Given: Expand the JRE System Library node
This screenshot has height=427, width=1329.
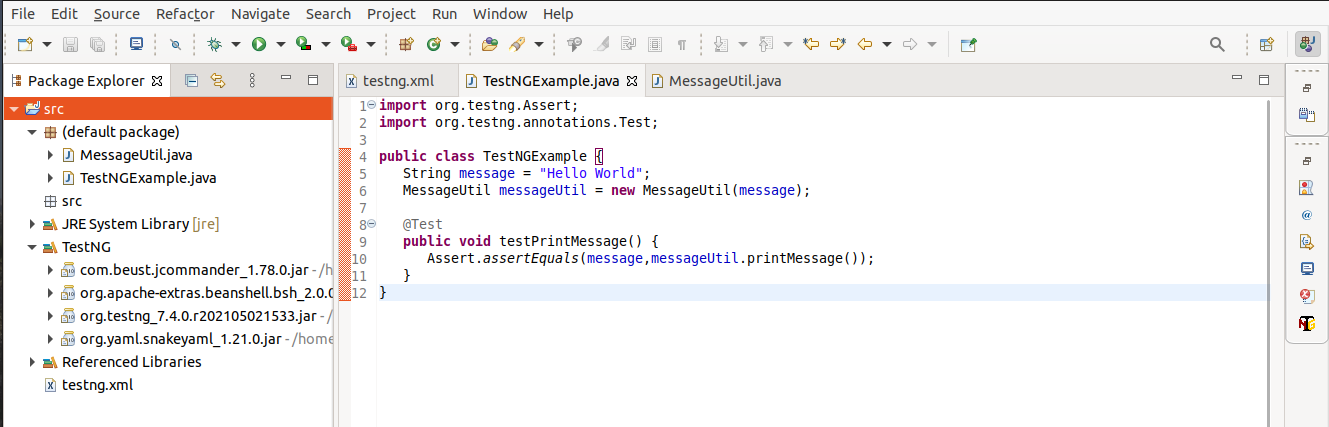Looking at the screenshot, I should (33, 224).
